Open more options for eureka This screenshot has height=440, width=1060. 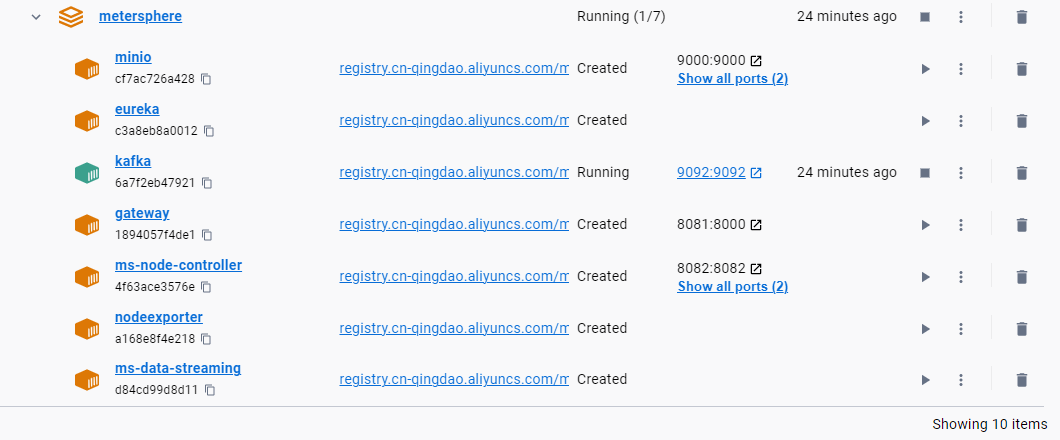(x=961, y=121)
